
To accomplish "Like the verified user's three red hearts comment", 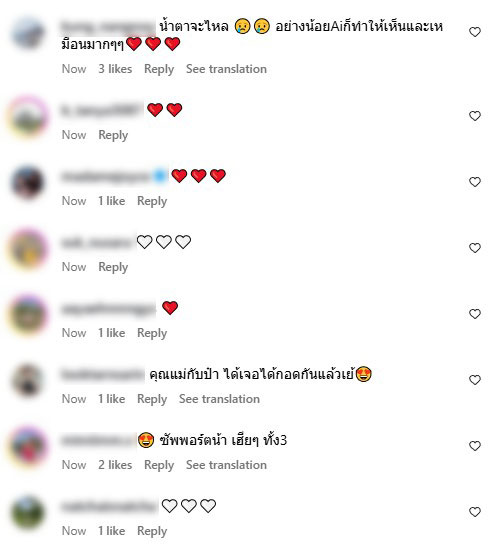I will pos(474,182).
